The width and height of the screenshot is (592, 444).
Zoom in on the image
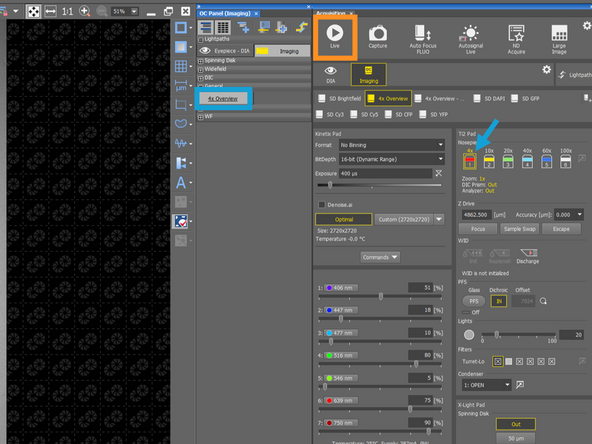coord(84,11)
